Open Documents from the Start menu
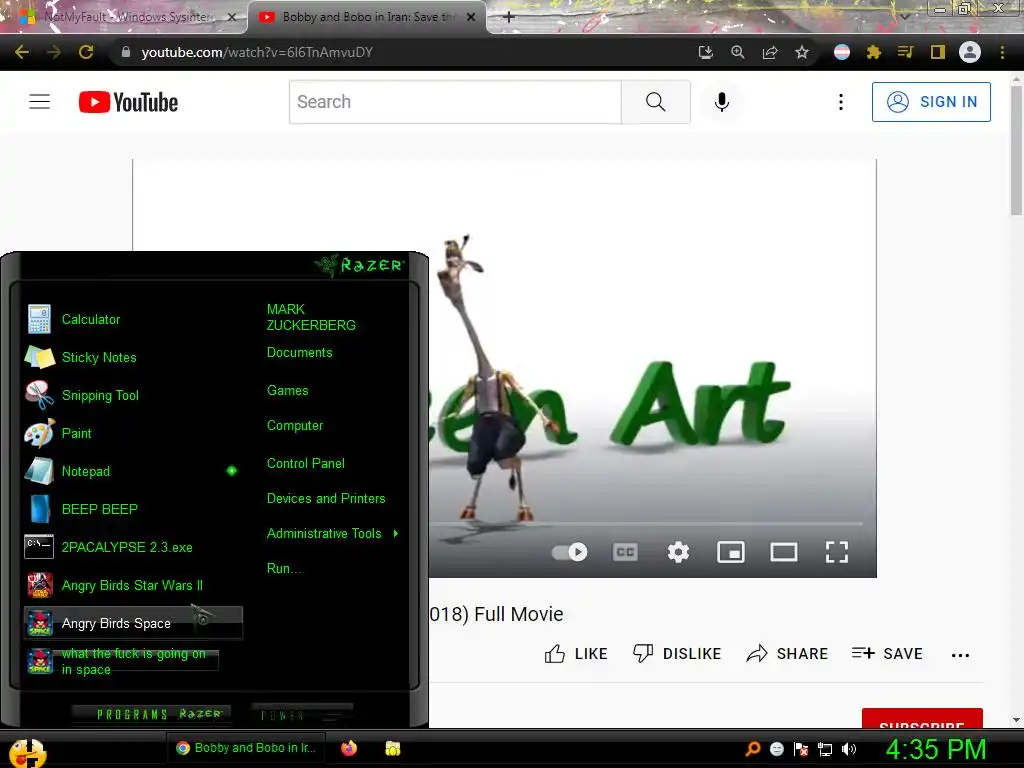Screen dimensions: 1024x768 [x=299, y=353]
